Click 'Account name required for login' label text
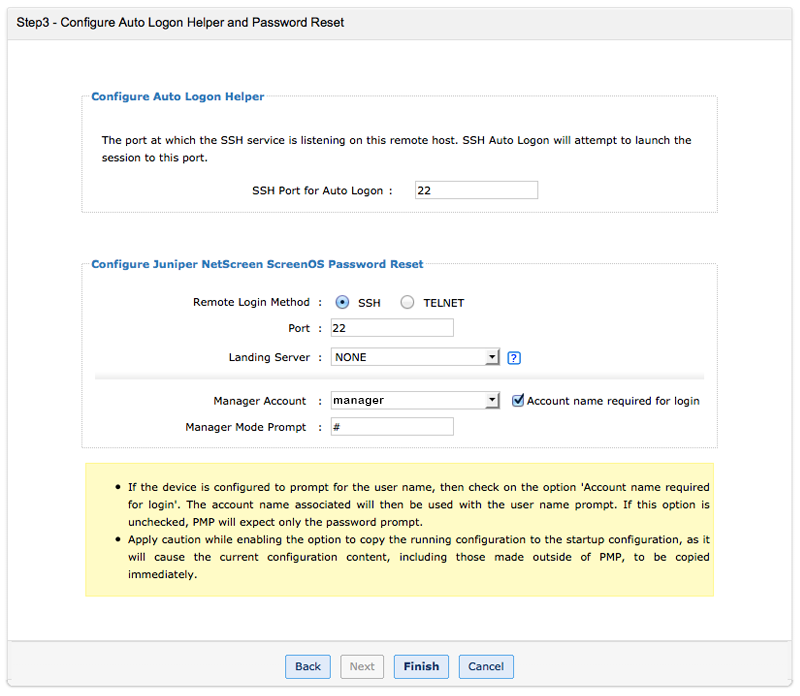Screen dimensions: 800x696 click(613, 401)
